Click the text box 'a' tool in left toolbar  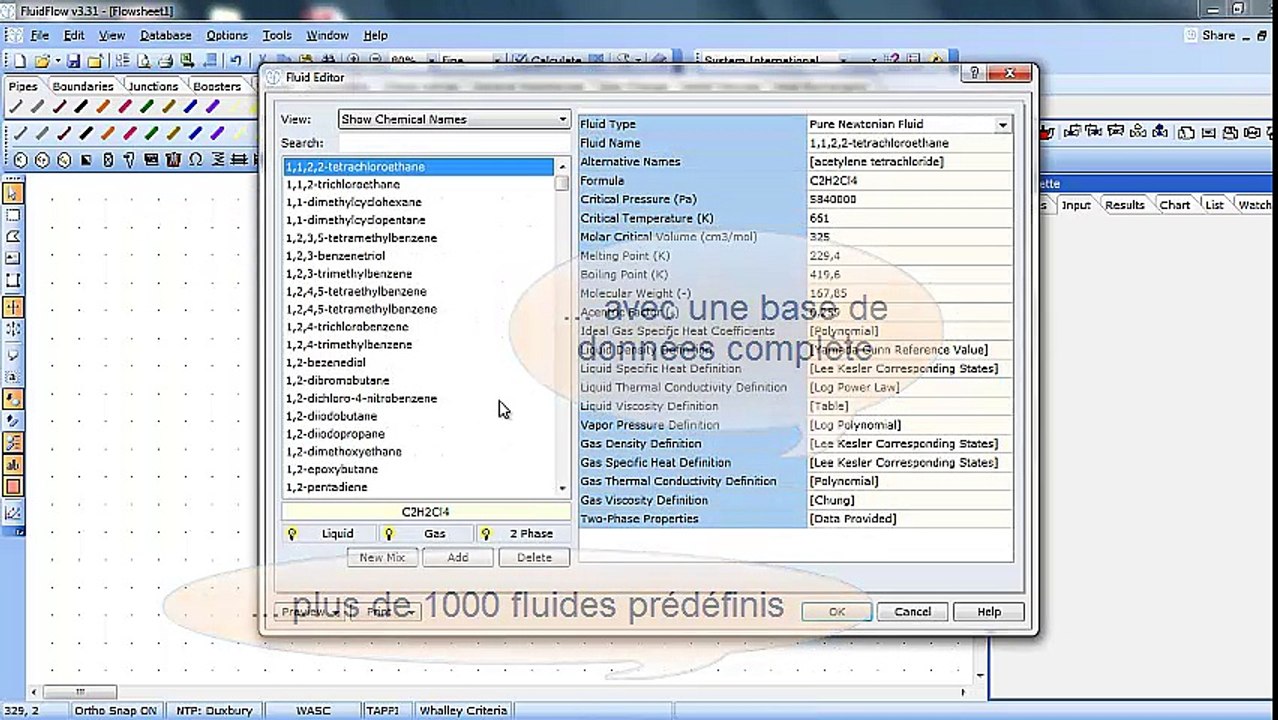pos(13,377)
